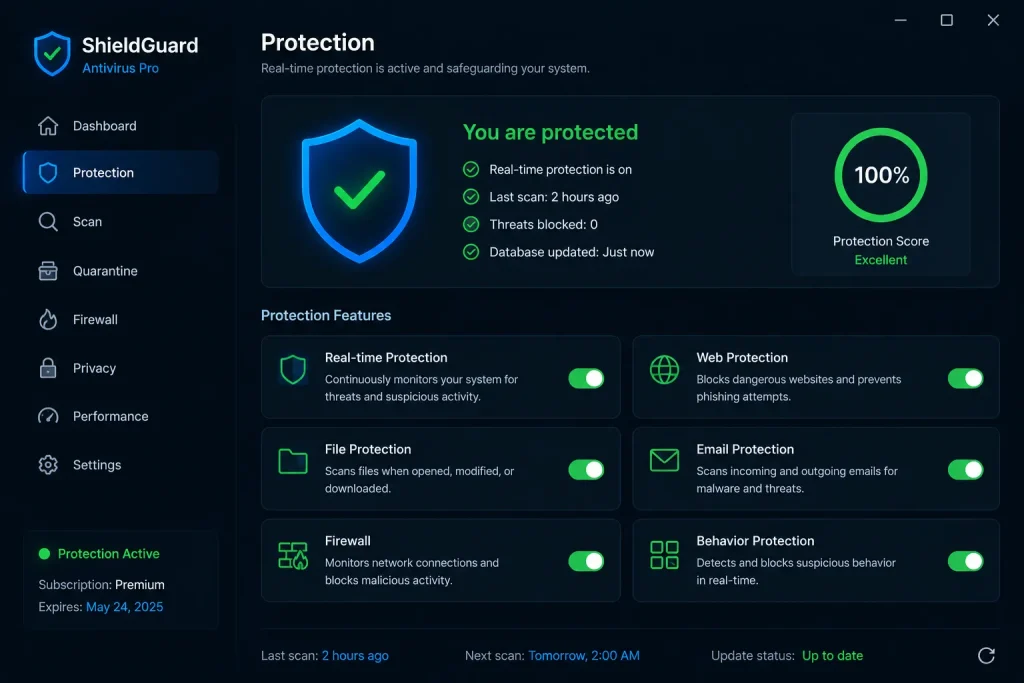This screenshot has height=683, width=1024.
Task: Switch off Email Protection toggle
Action: pyautogui.click(x=965, y=469)
